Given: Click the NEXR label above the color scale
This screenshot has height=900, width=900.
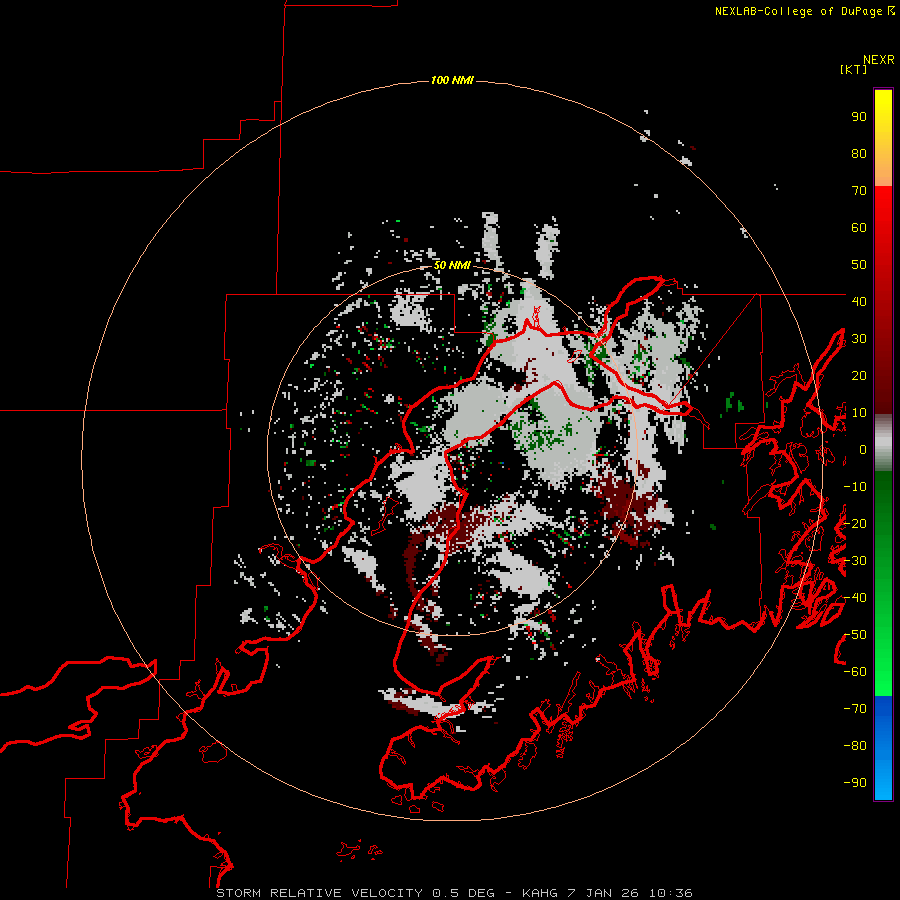Looking at the screenshot, I should click(879, 60).
